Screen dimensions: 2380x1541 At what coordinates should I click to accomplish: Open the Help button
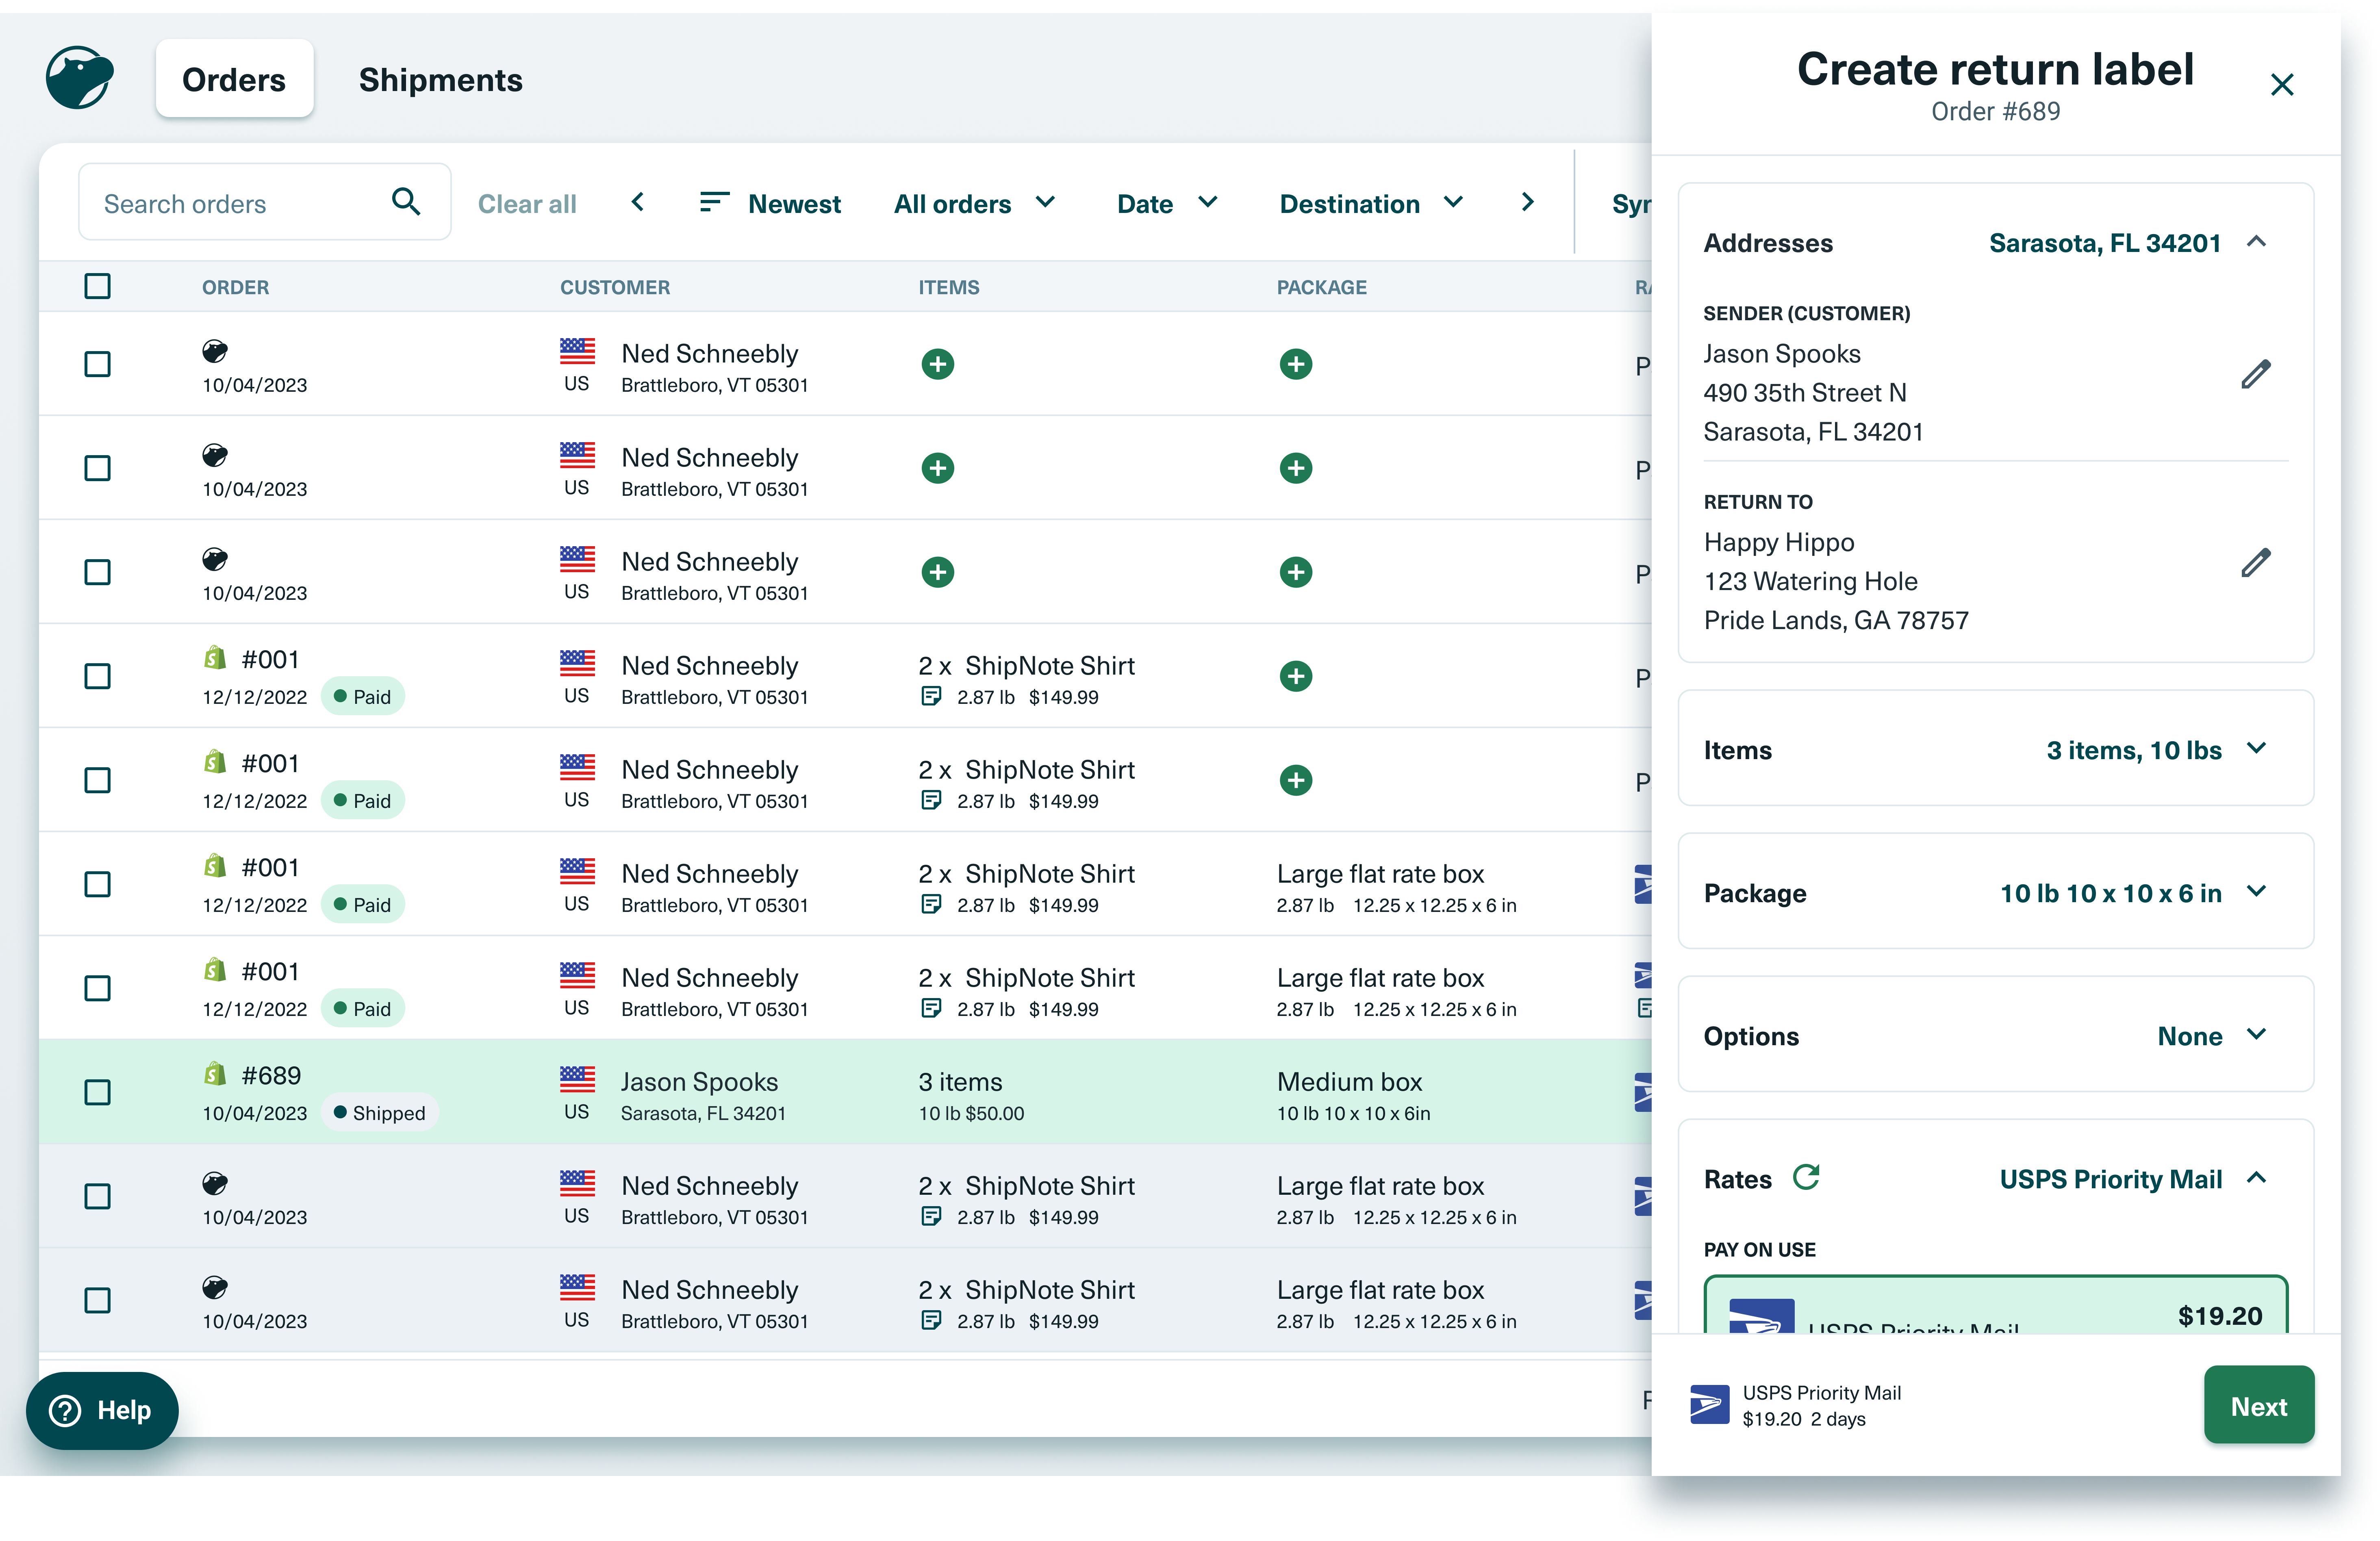click(102, 1410)
